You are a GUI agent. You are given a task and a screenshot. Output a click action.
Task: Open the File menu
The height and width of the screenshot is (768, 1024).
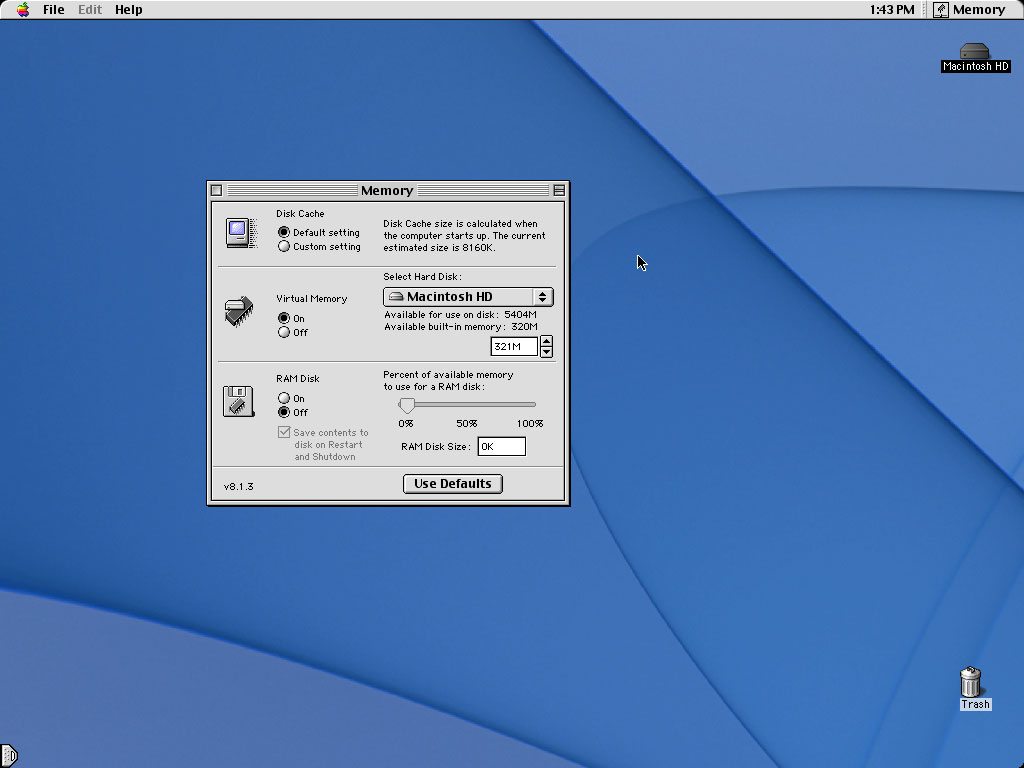(53, 10)
